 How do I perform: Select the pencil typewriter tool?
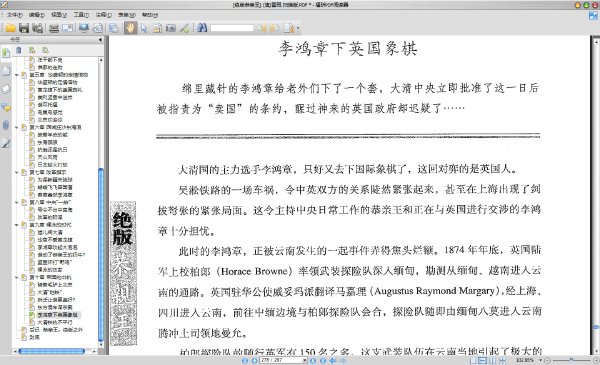(x=184, y=28)
